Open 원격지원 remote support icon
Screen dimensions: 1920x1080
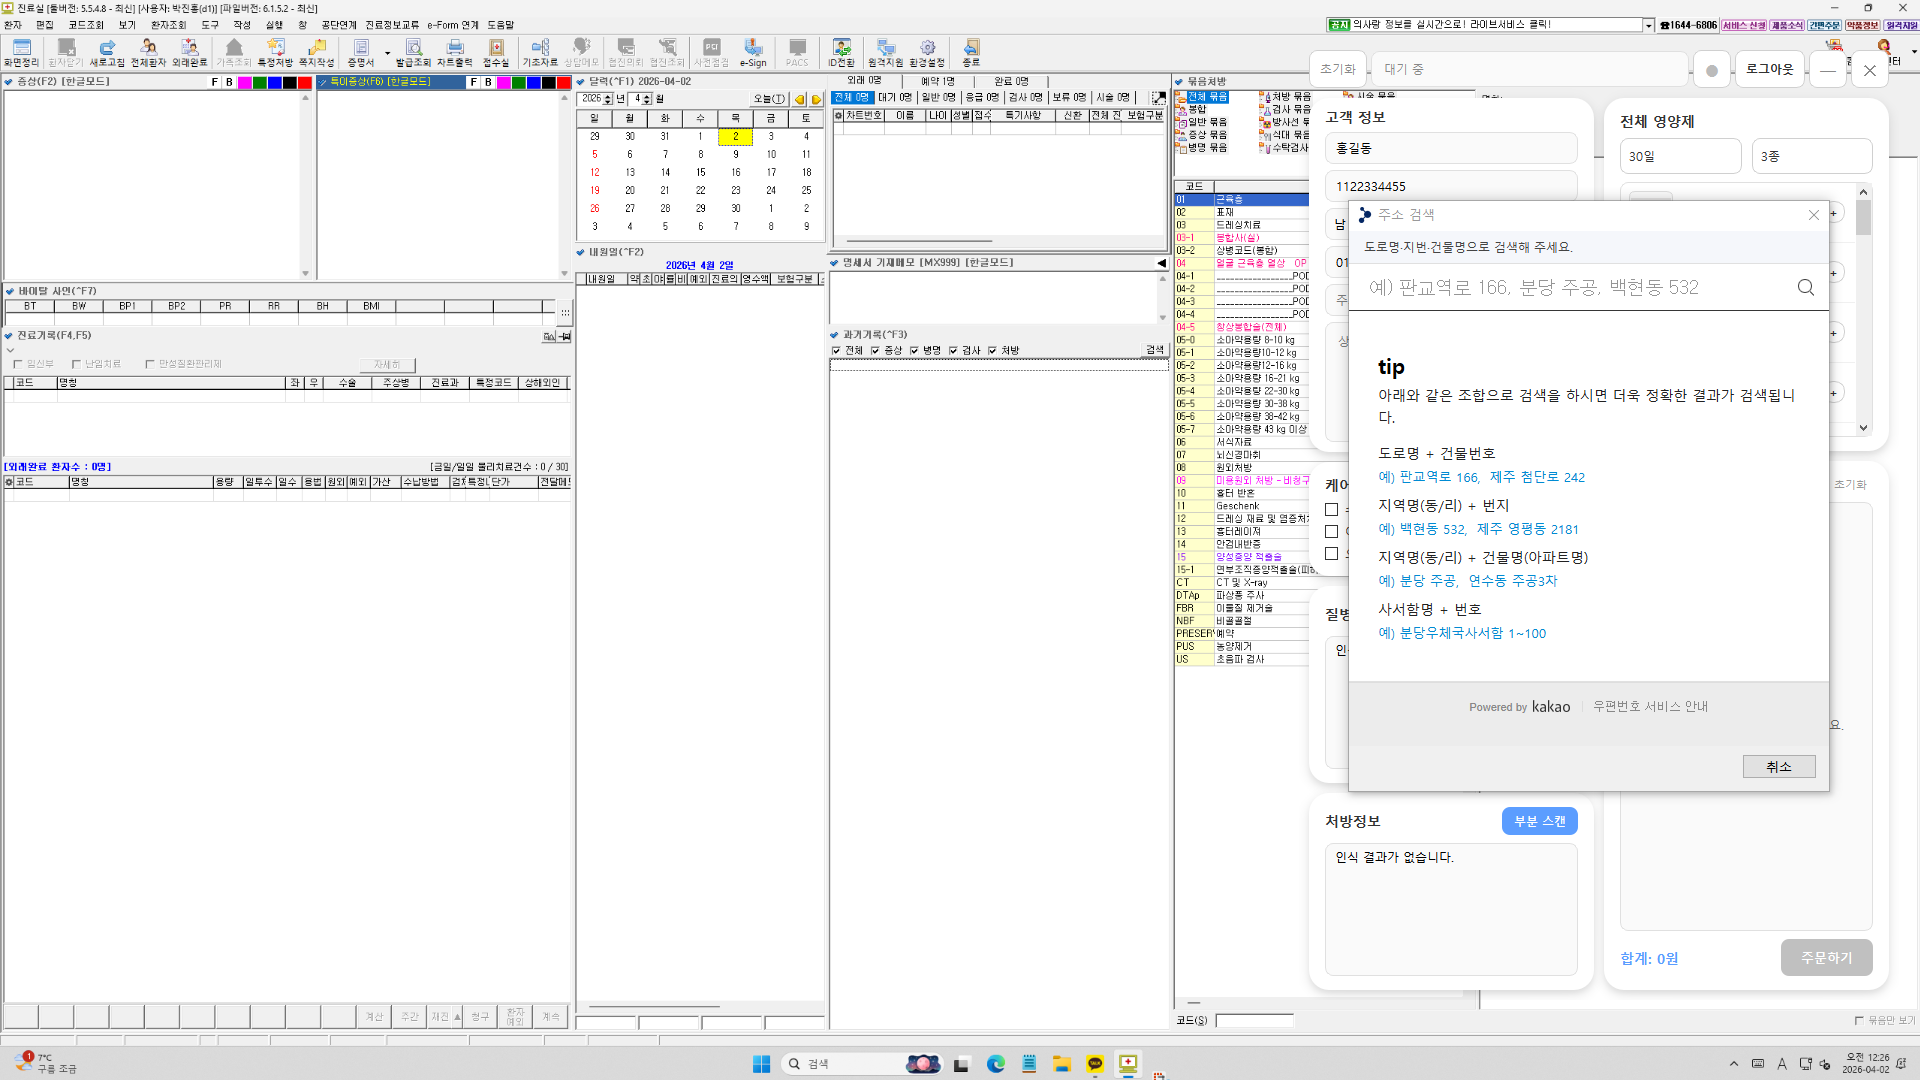[885, 53]
